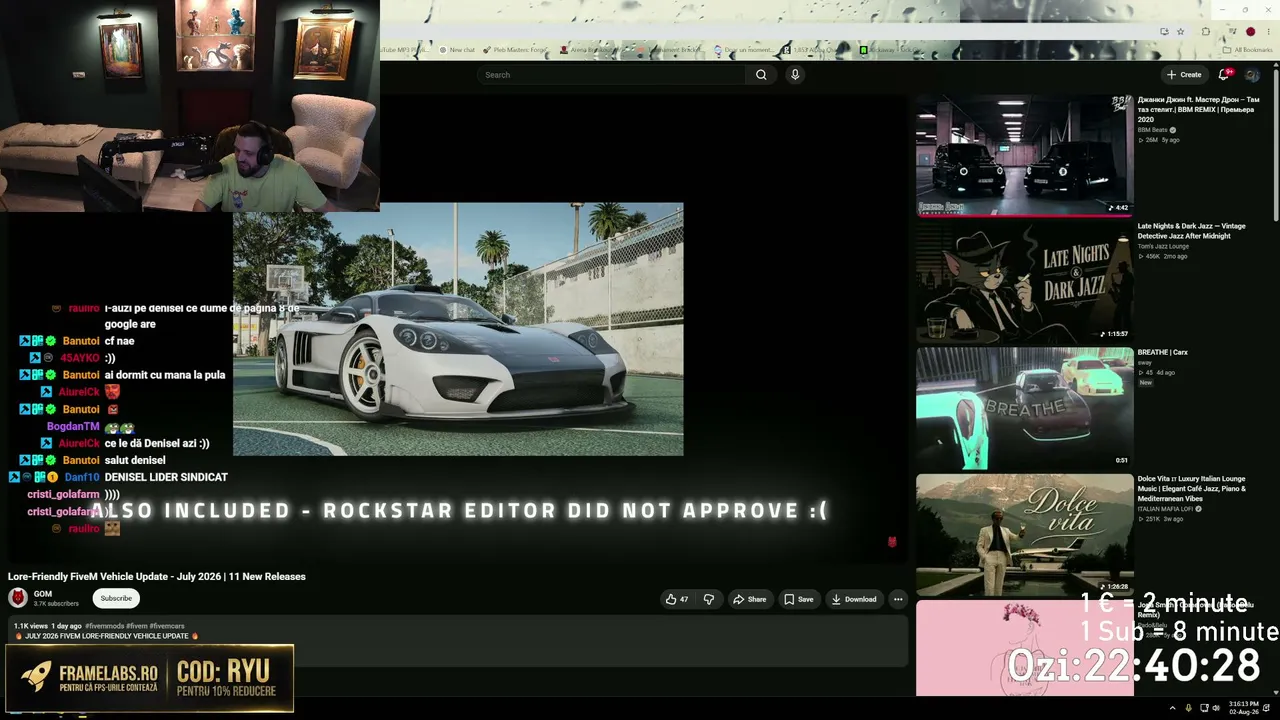This screenshot has width=1280, height=720.
Task: Save the video to a playlist
Action: point(798,599)
